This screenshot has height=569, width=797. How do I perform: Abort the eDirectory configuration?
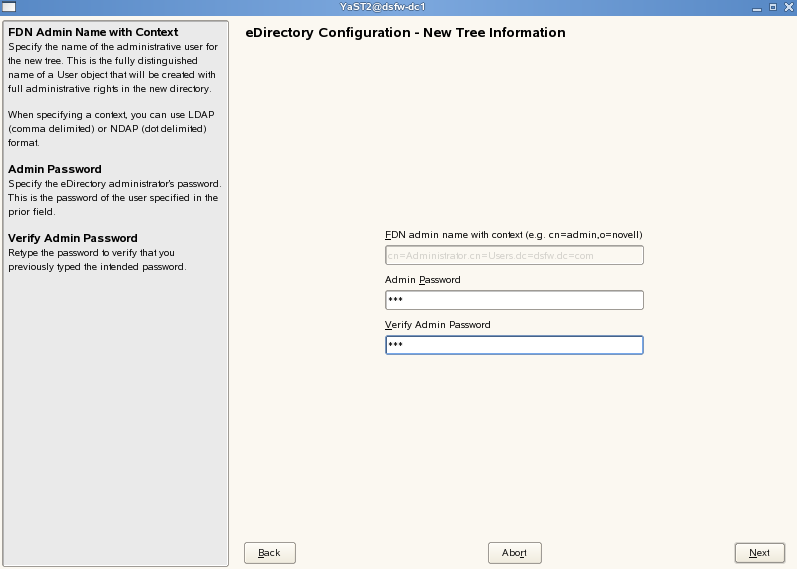[x=514, y=553]
